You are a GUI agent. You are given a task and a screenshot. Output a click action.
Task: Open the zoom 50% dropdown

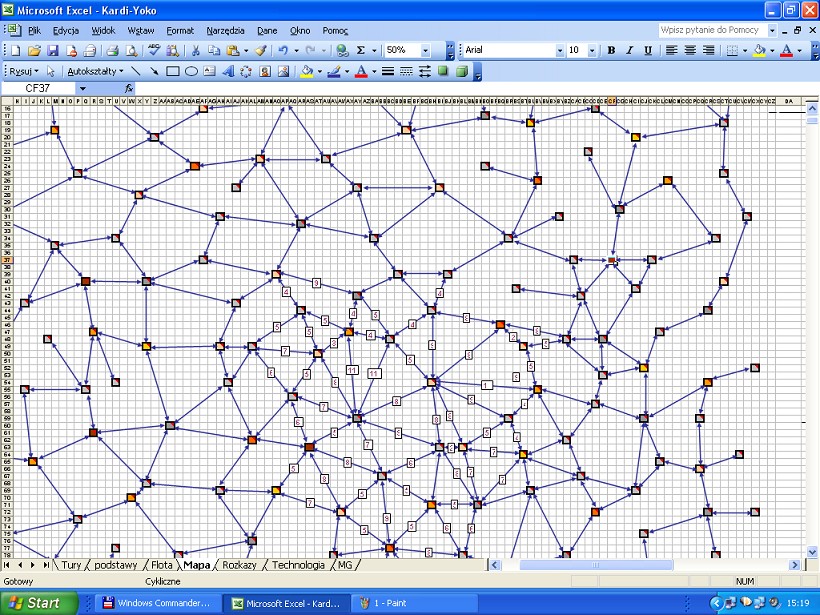point(425,51)
